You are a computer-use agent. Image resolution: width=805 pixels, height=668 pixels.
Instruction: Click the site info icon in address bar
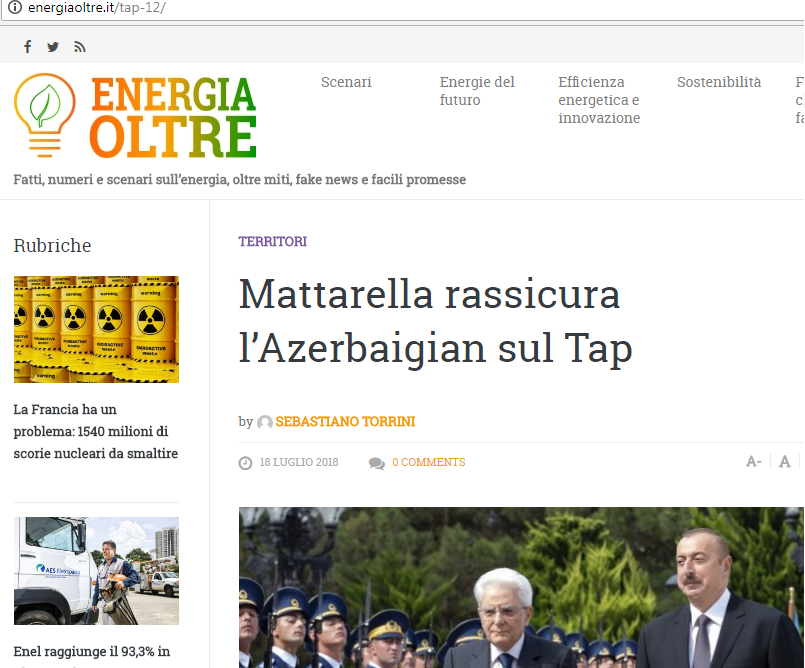pos(13,8)
